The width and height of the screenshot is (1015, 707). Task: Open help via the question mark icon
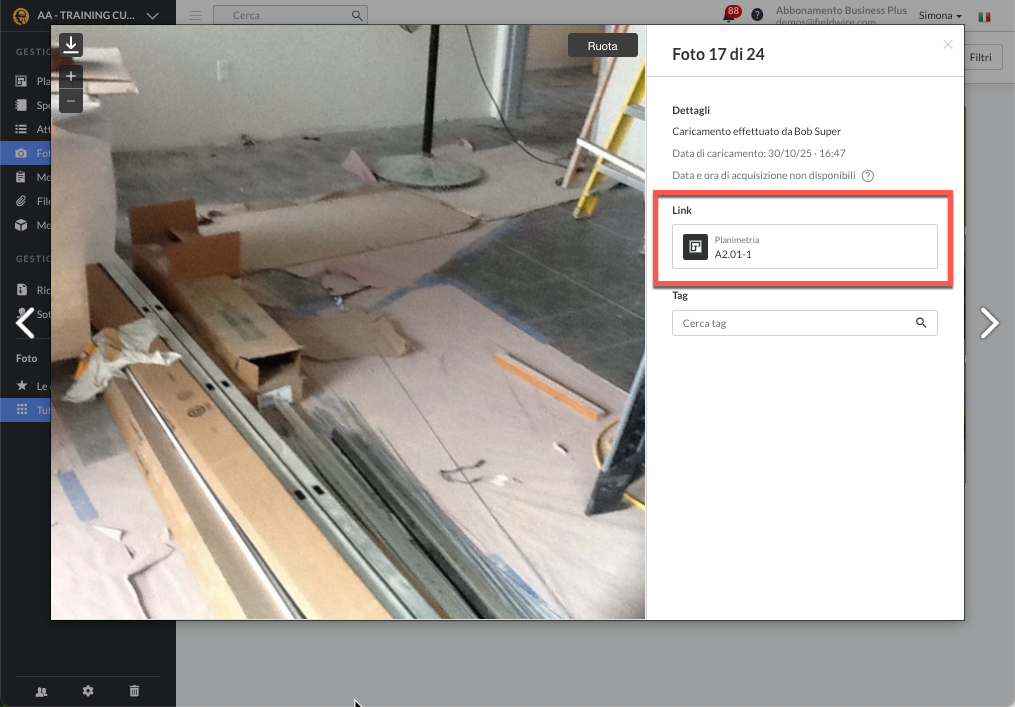click(757, 16)
